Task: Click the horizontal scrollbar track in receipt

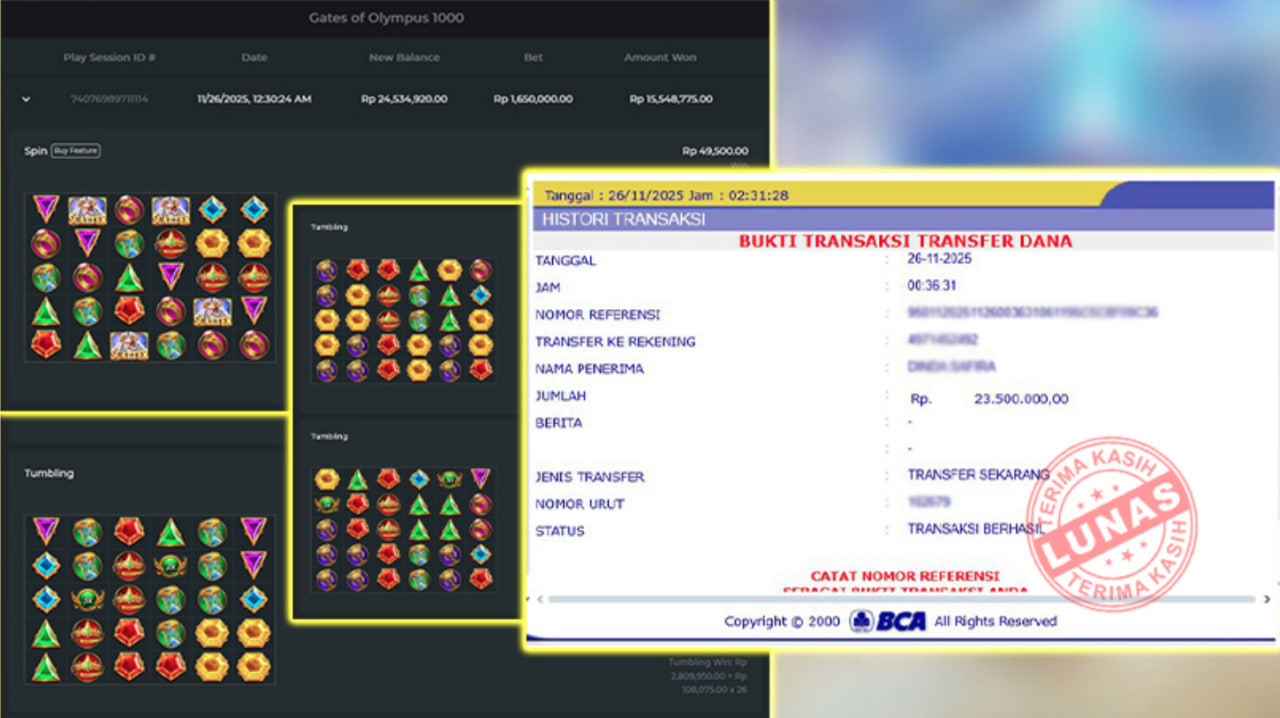Action: 900,599
